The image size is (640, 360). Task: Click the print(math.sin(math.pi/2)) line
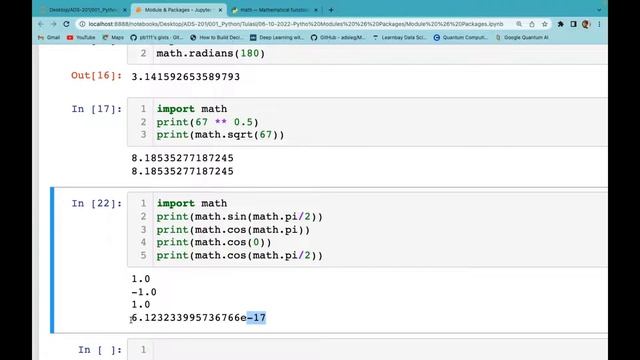coord(240,216)
